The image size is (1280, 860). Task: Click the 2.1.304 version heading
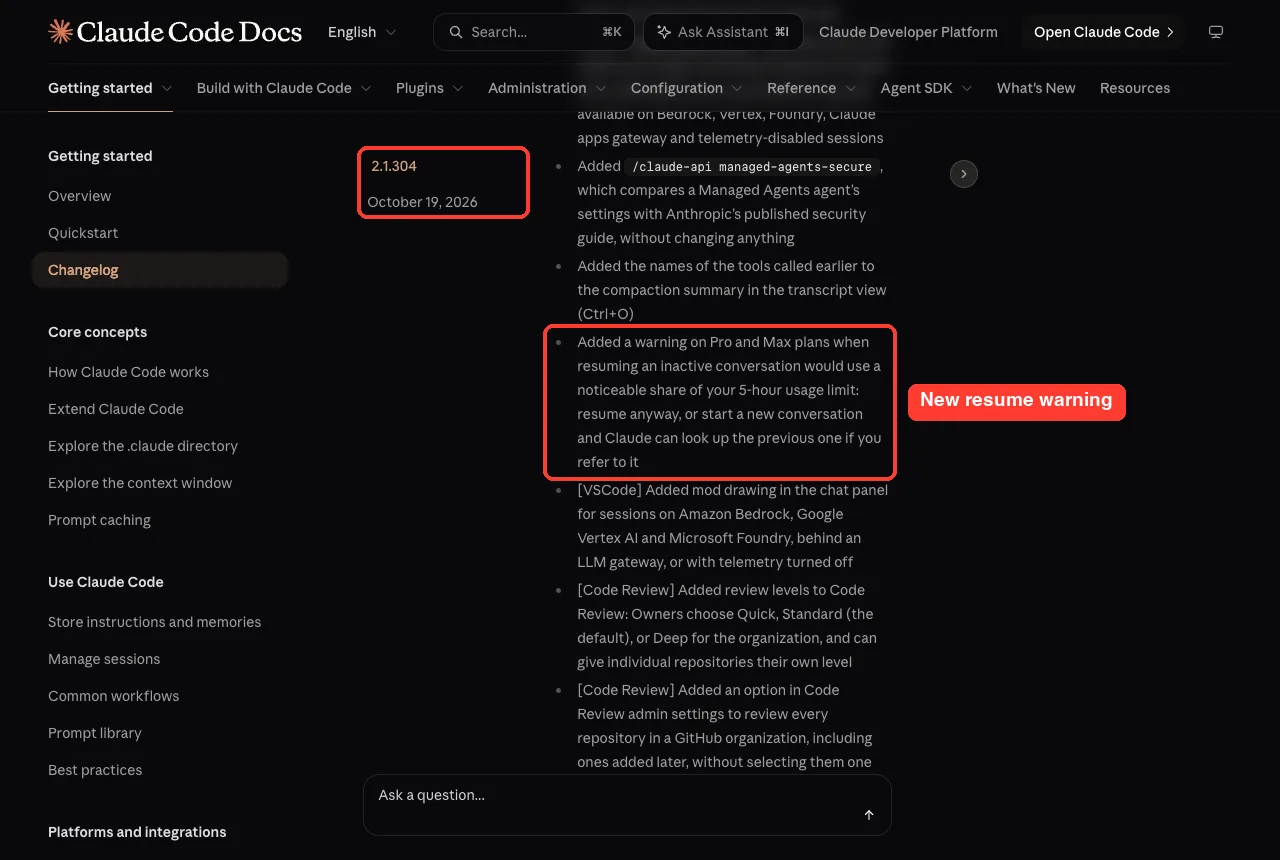coord(394,166)
